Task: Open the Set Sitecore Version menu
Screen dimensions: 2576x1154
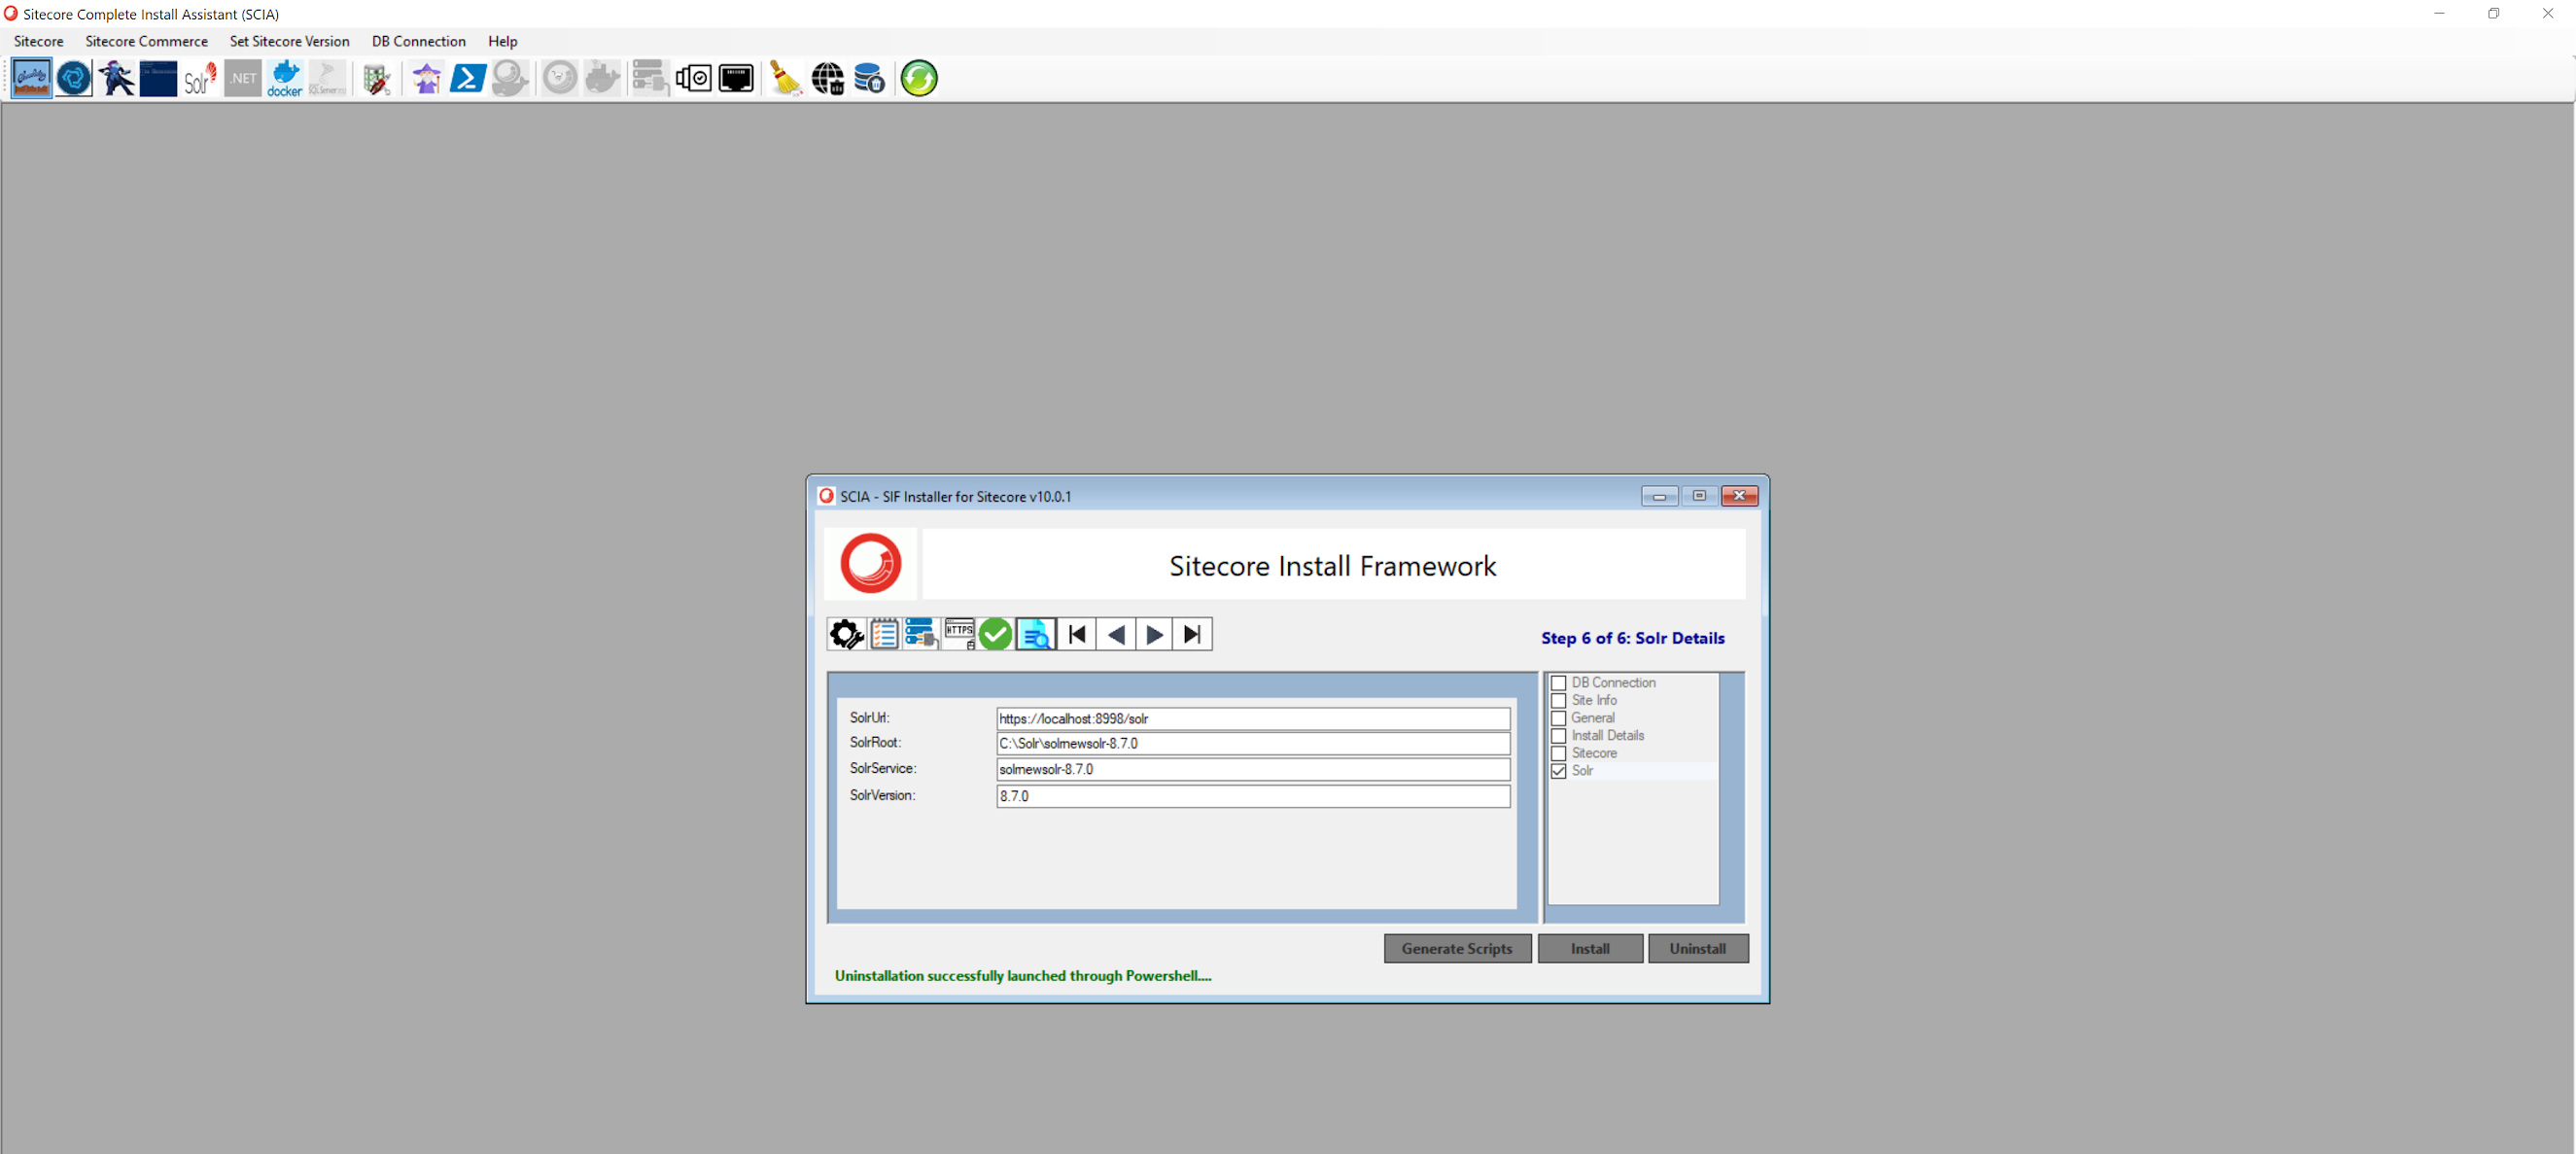Action: (x=290, y=41)
